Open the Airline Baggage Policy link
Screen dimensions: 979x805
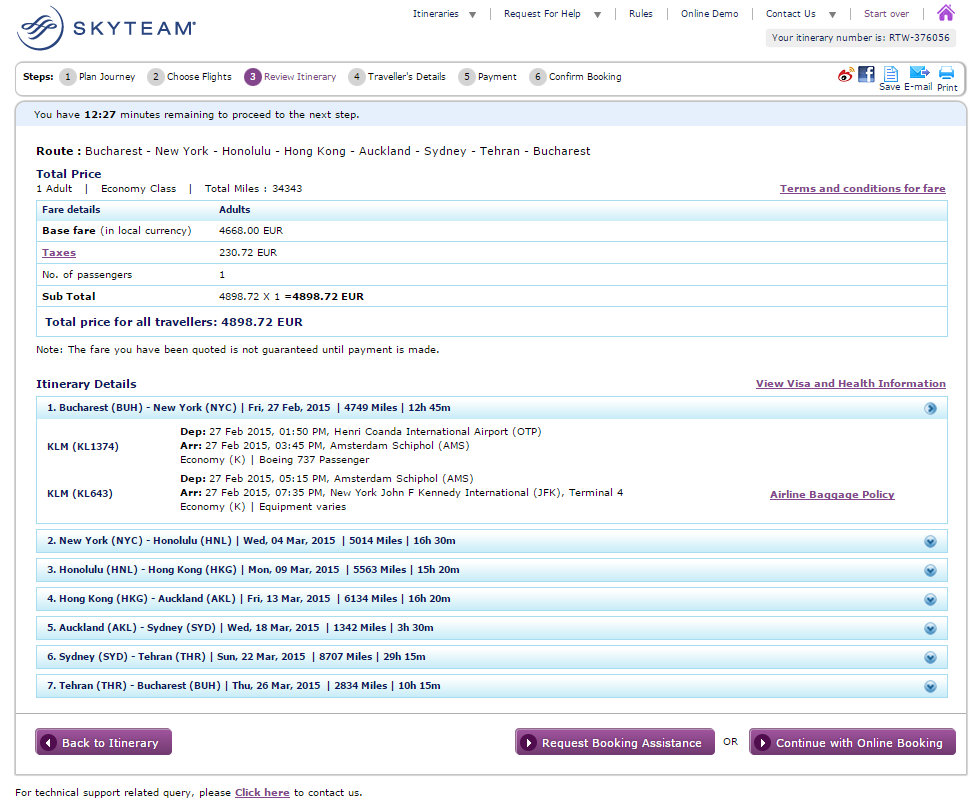coord(832,494)
